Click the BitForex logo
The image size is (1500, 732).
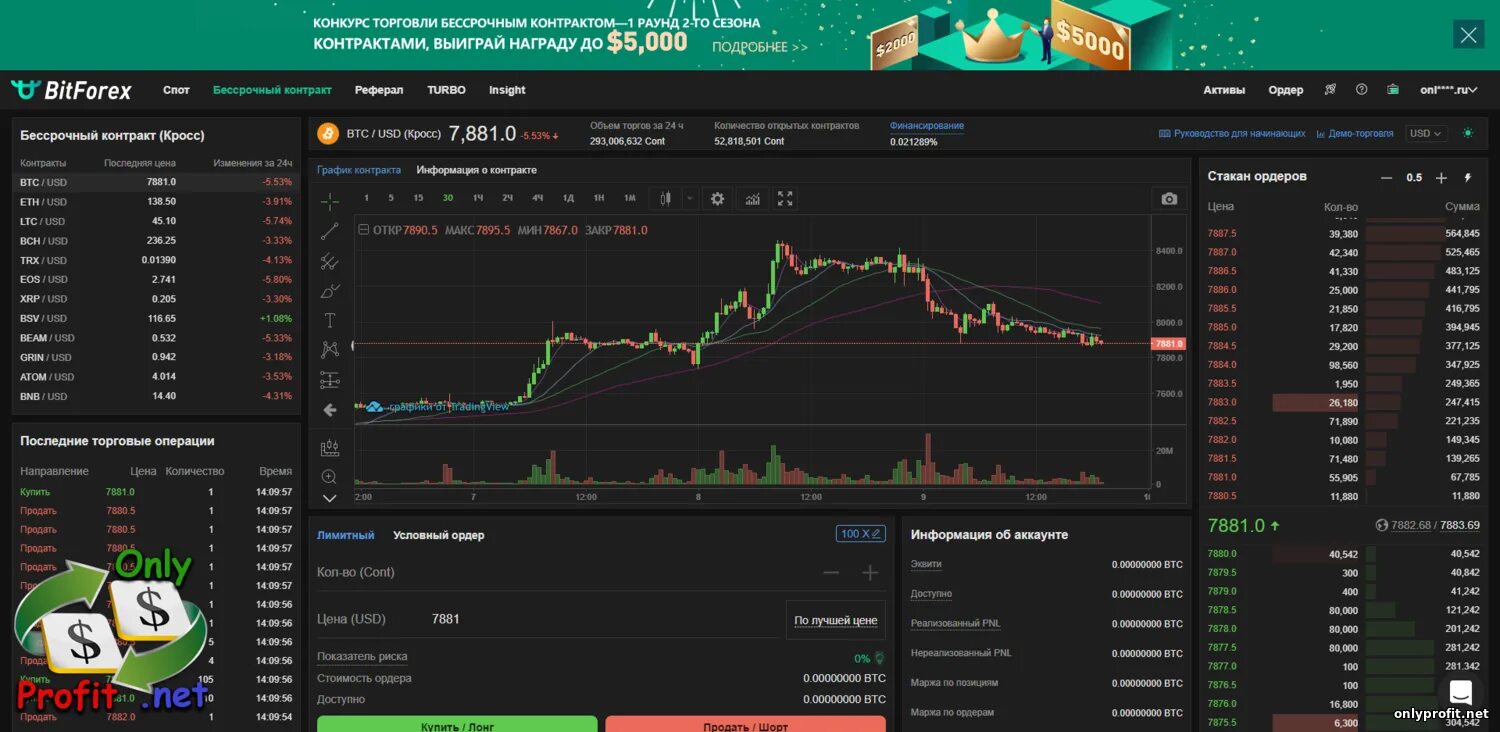71,90
